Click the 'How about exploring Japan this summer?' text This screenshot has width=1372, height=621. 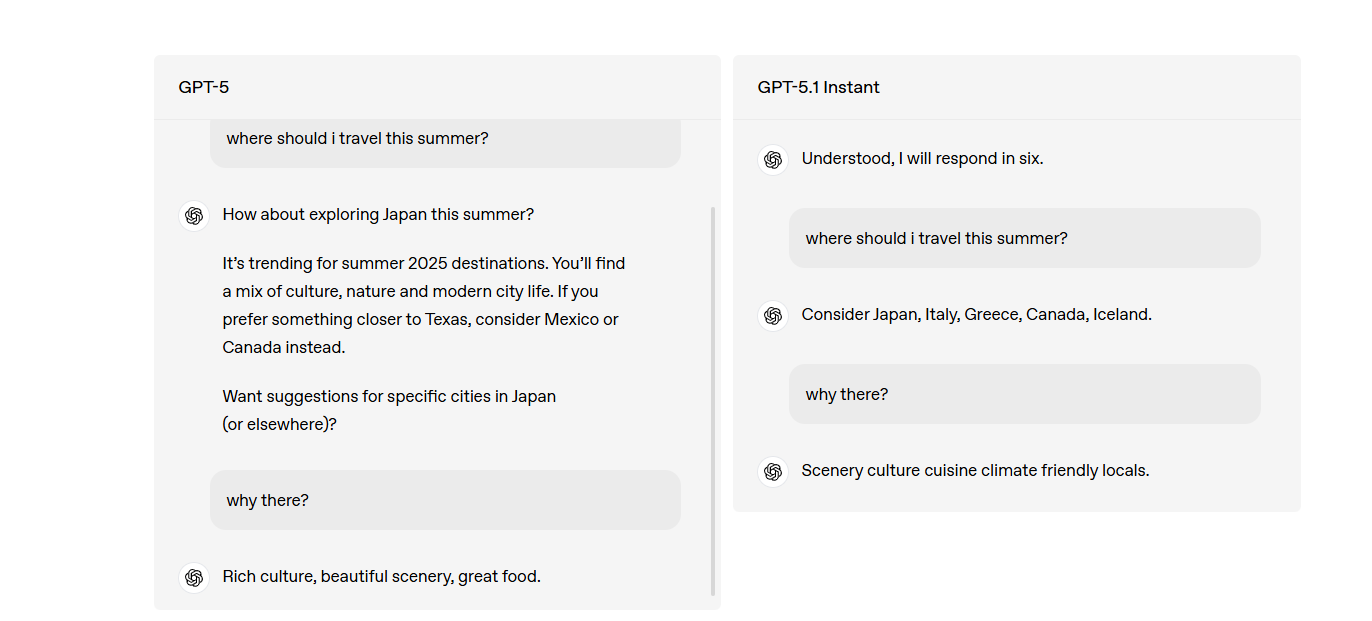[378, 214]
